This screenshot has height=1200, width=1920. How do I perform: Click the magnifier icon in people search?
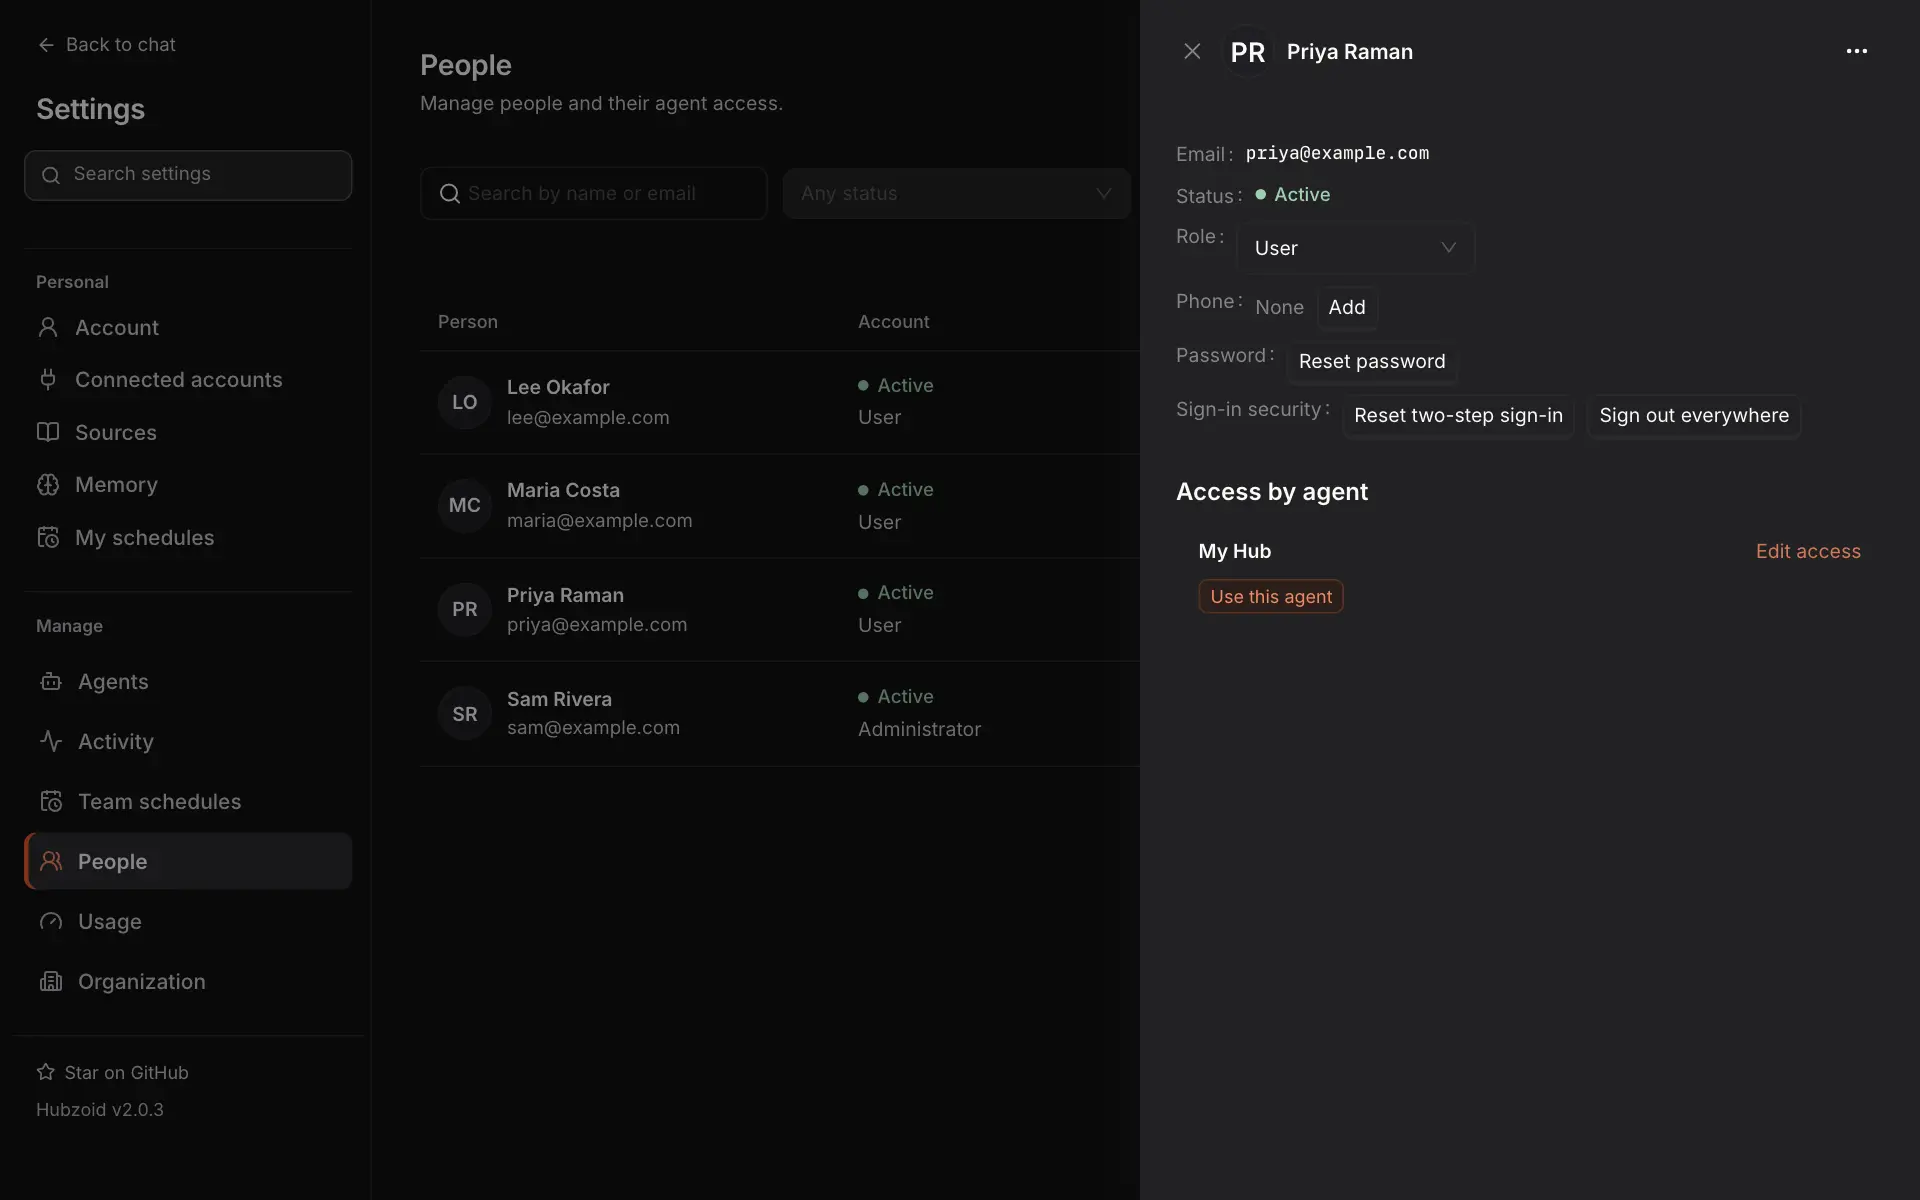(450, 193)
